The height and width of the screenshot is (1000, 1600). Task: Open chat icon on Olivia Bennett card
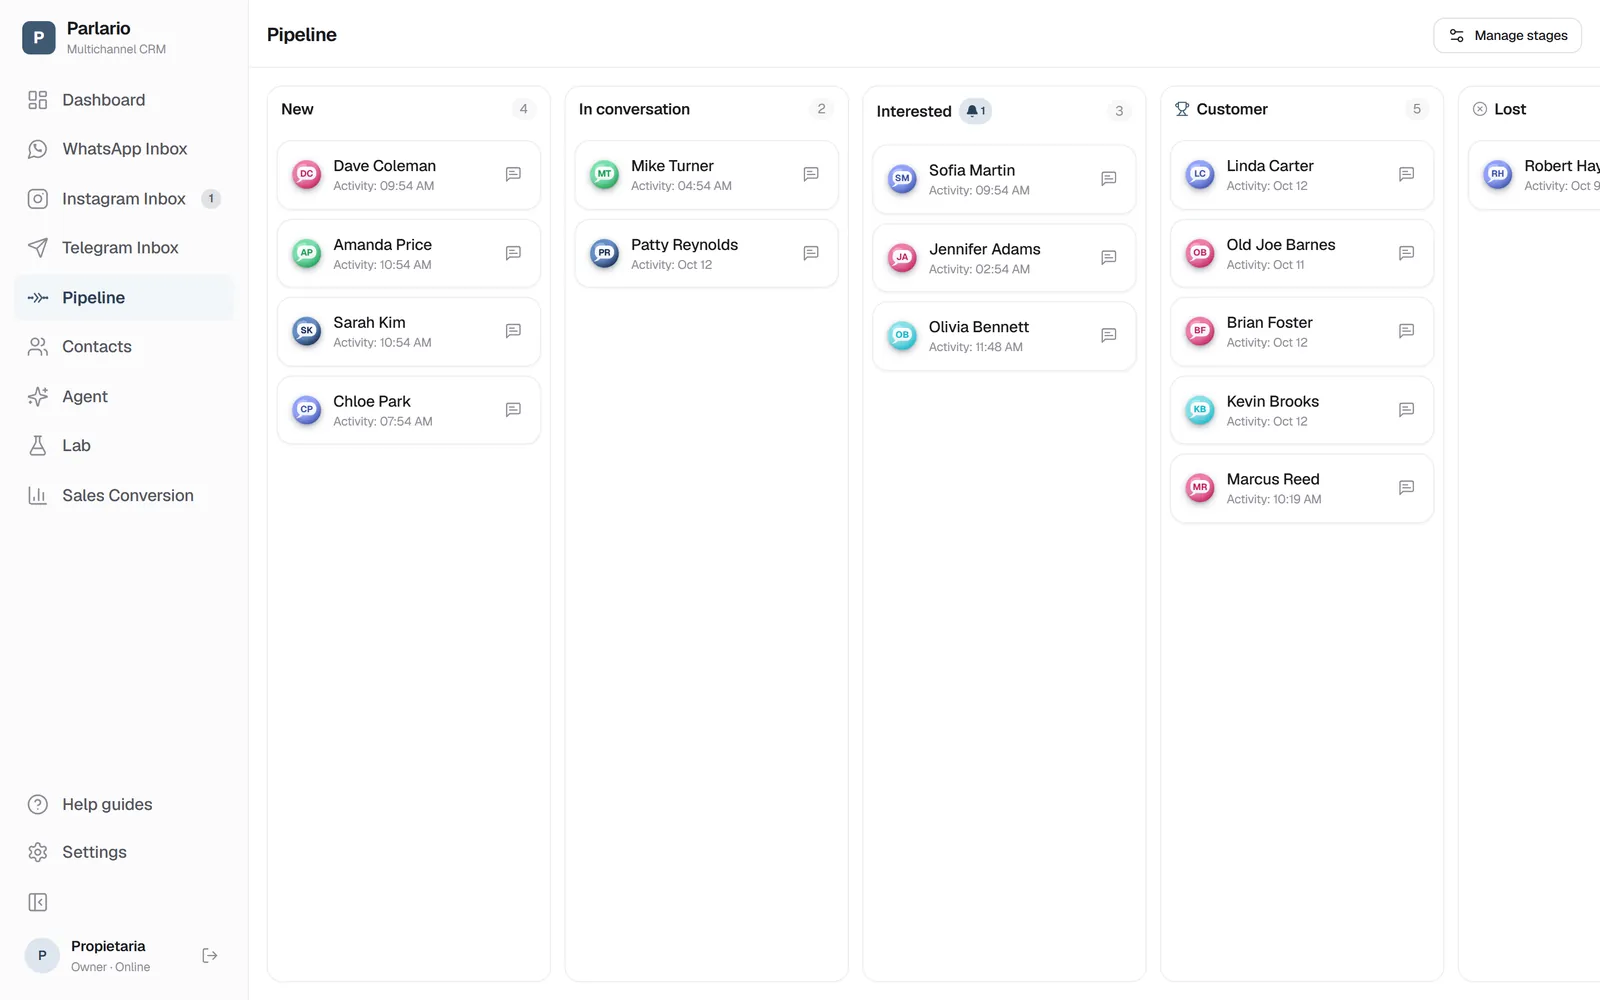pos(1109,336)
